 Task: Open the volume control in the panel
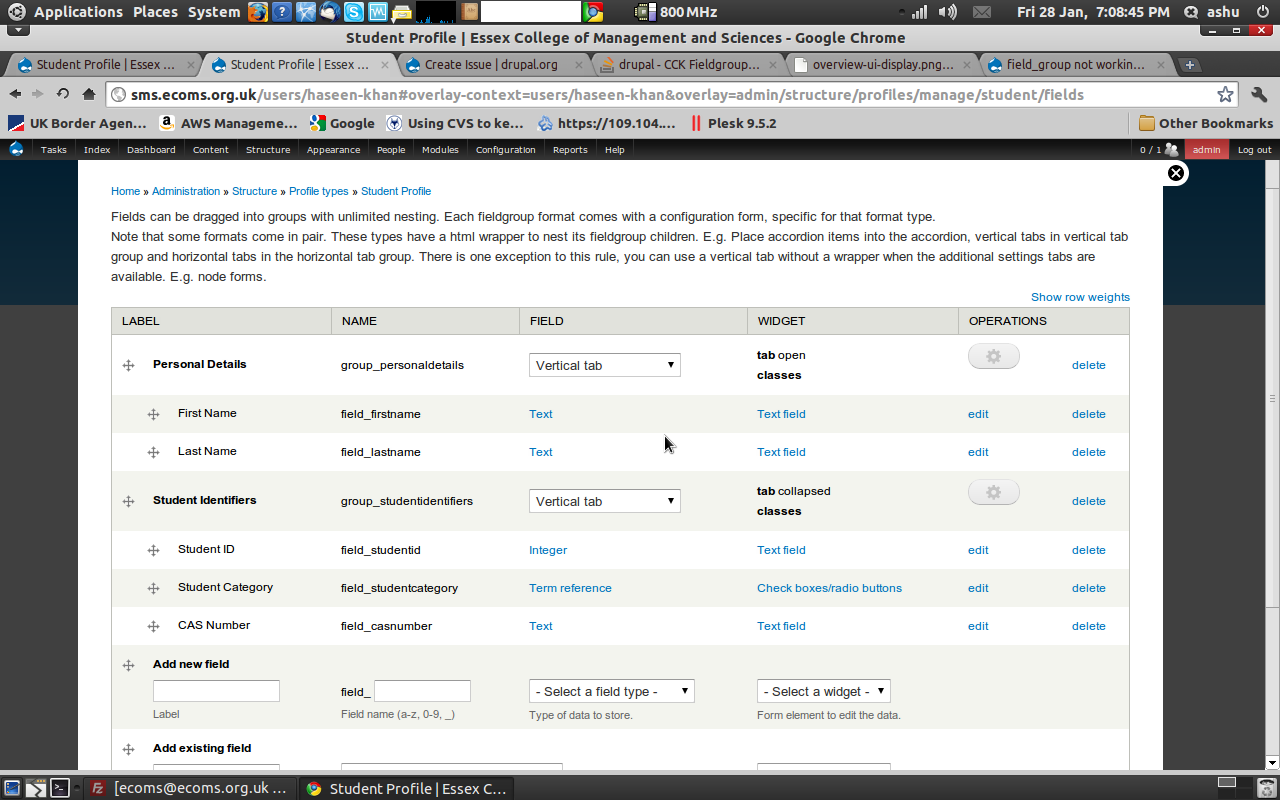946,12
